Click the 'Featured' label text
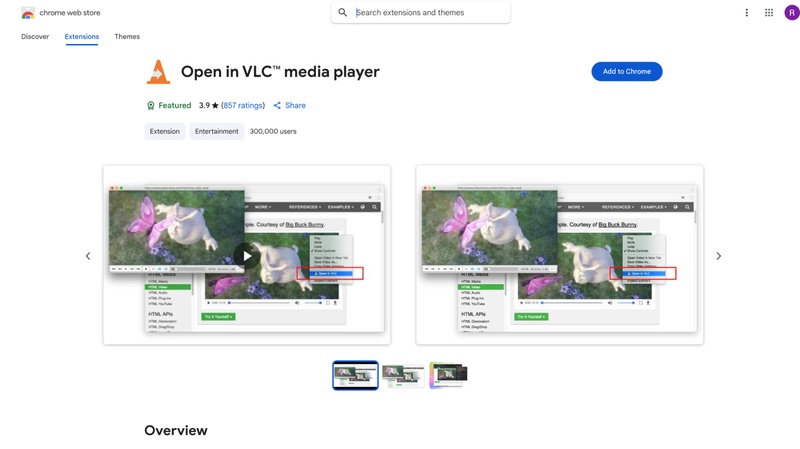Viewport: 800px width, 449px height. point(174,106)
